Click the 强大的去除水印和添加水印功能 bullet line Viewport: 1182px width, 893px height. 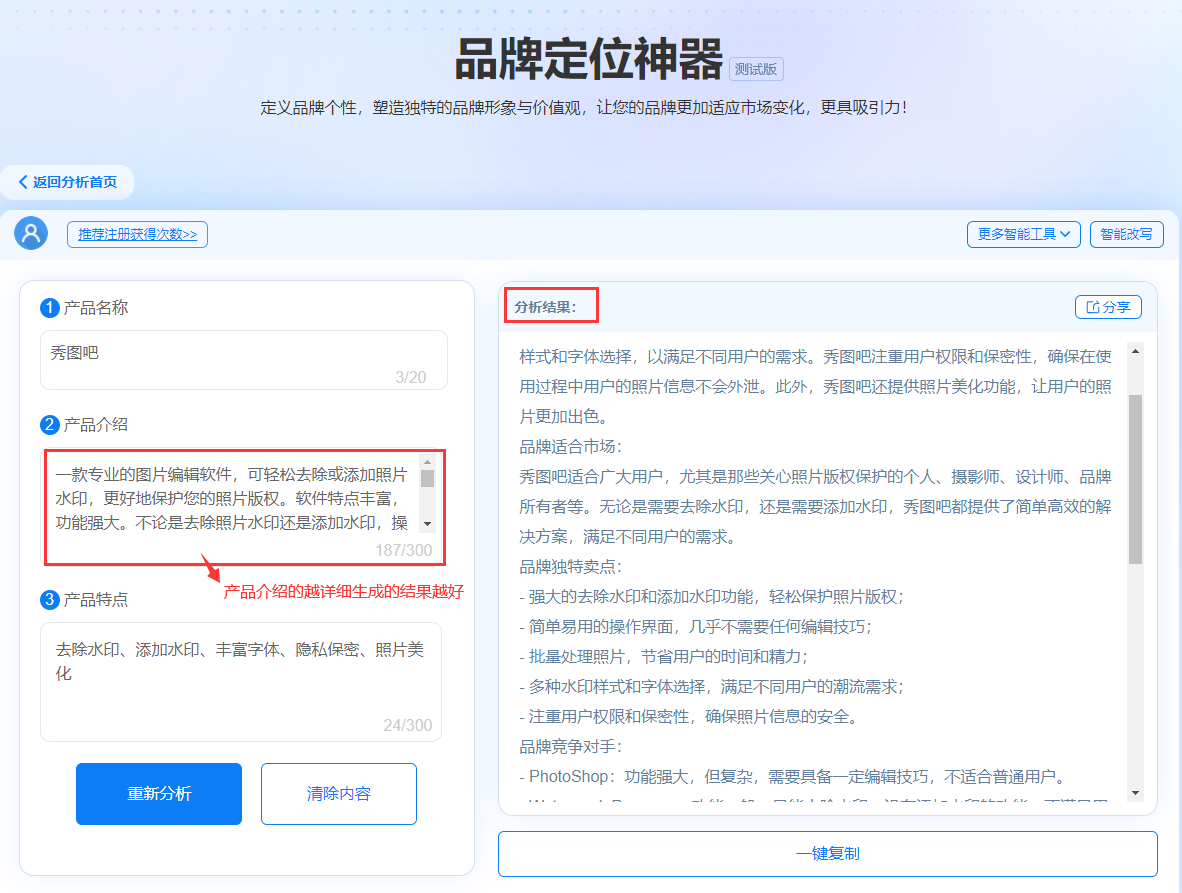pyautogui.click(x=712, y=597)
